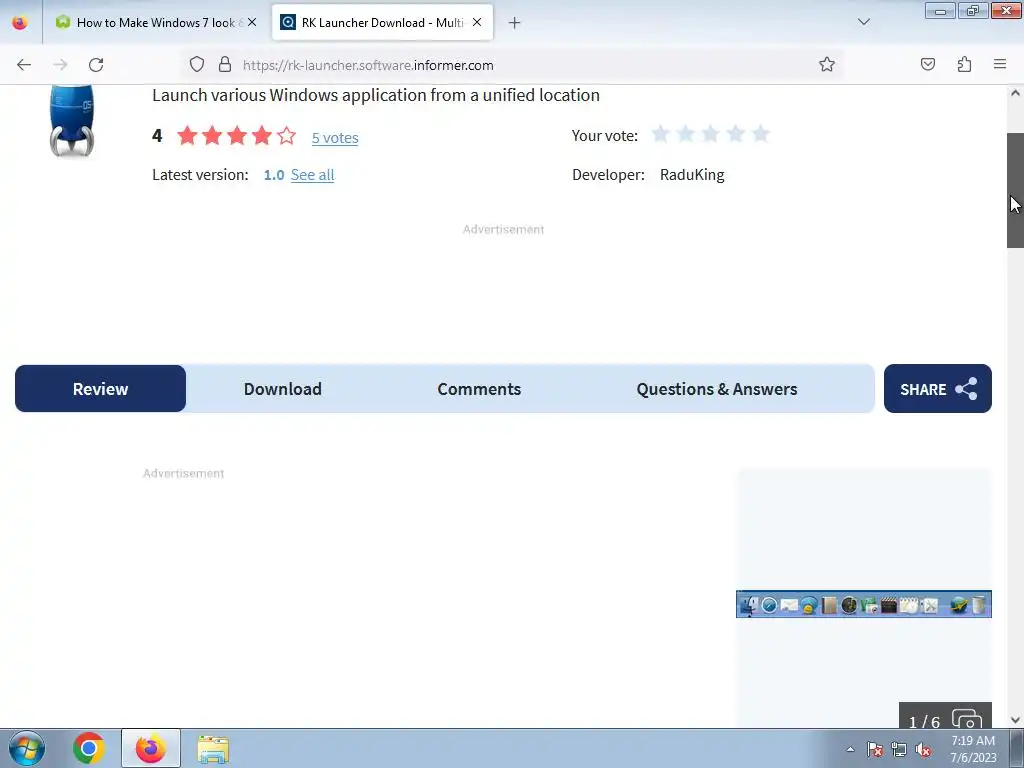1024x768 pixels.
Task: Click the padlock site security icon
Action: pos(225,65)
